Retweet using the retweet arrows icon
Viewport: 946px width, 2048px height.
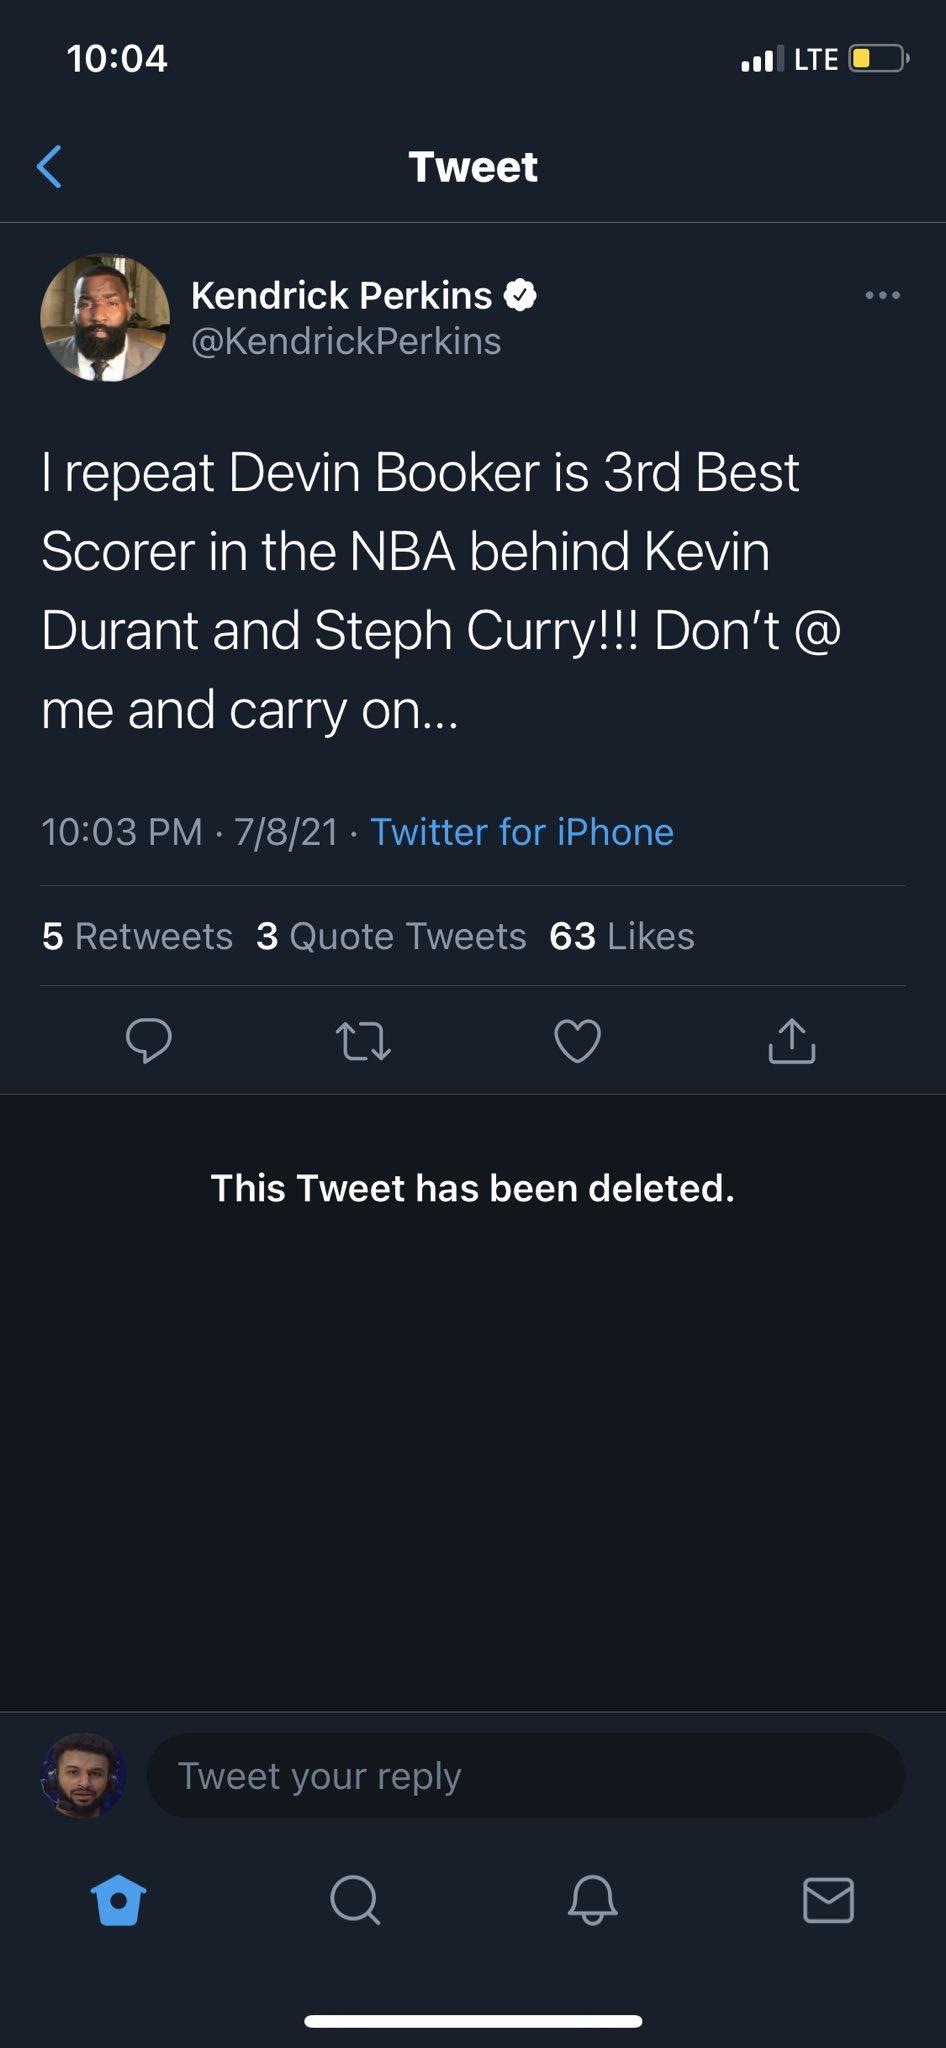[x=363, y=1040]
